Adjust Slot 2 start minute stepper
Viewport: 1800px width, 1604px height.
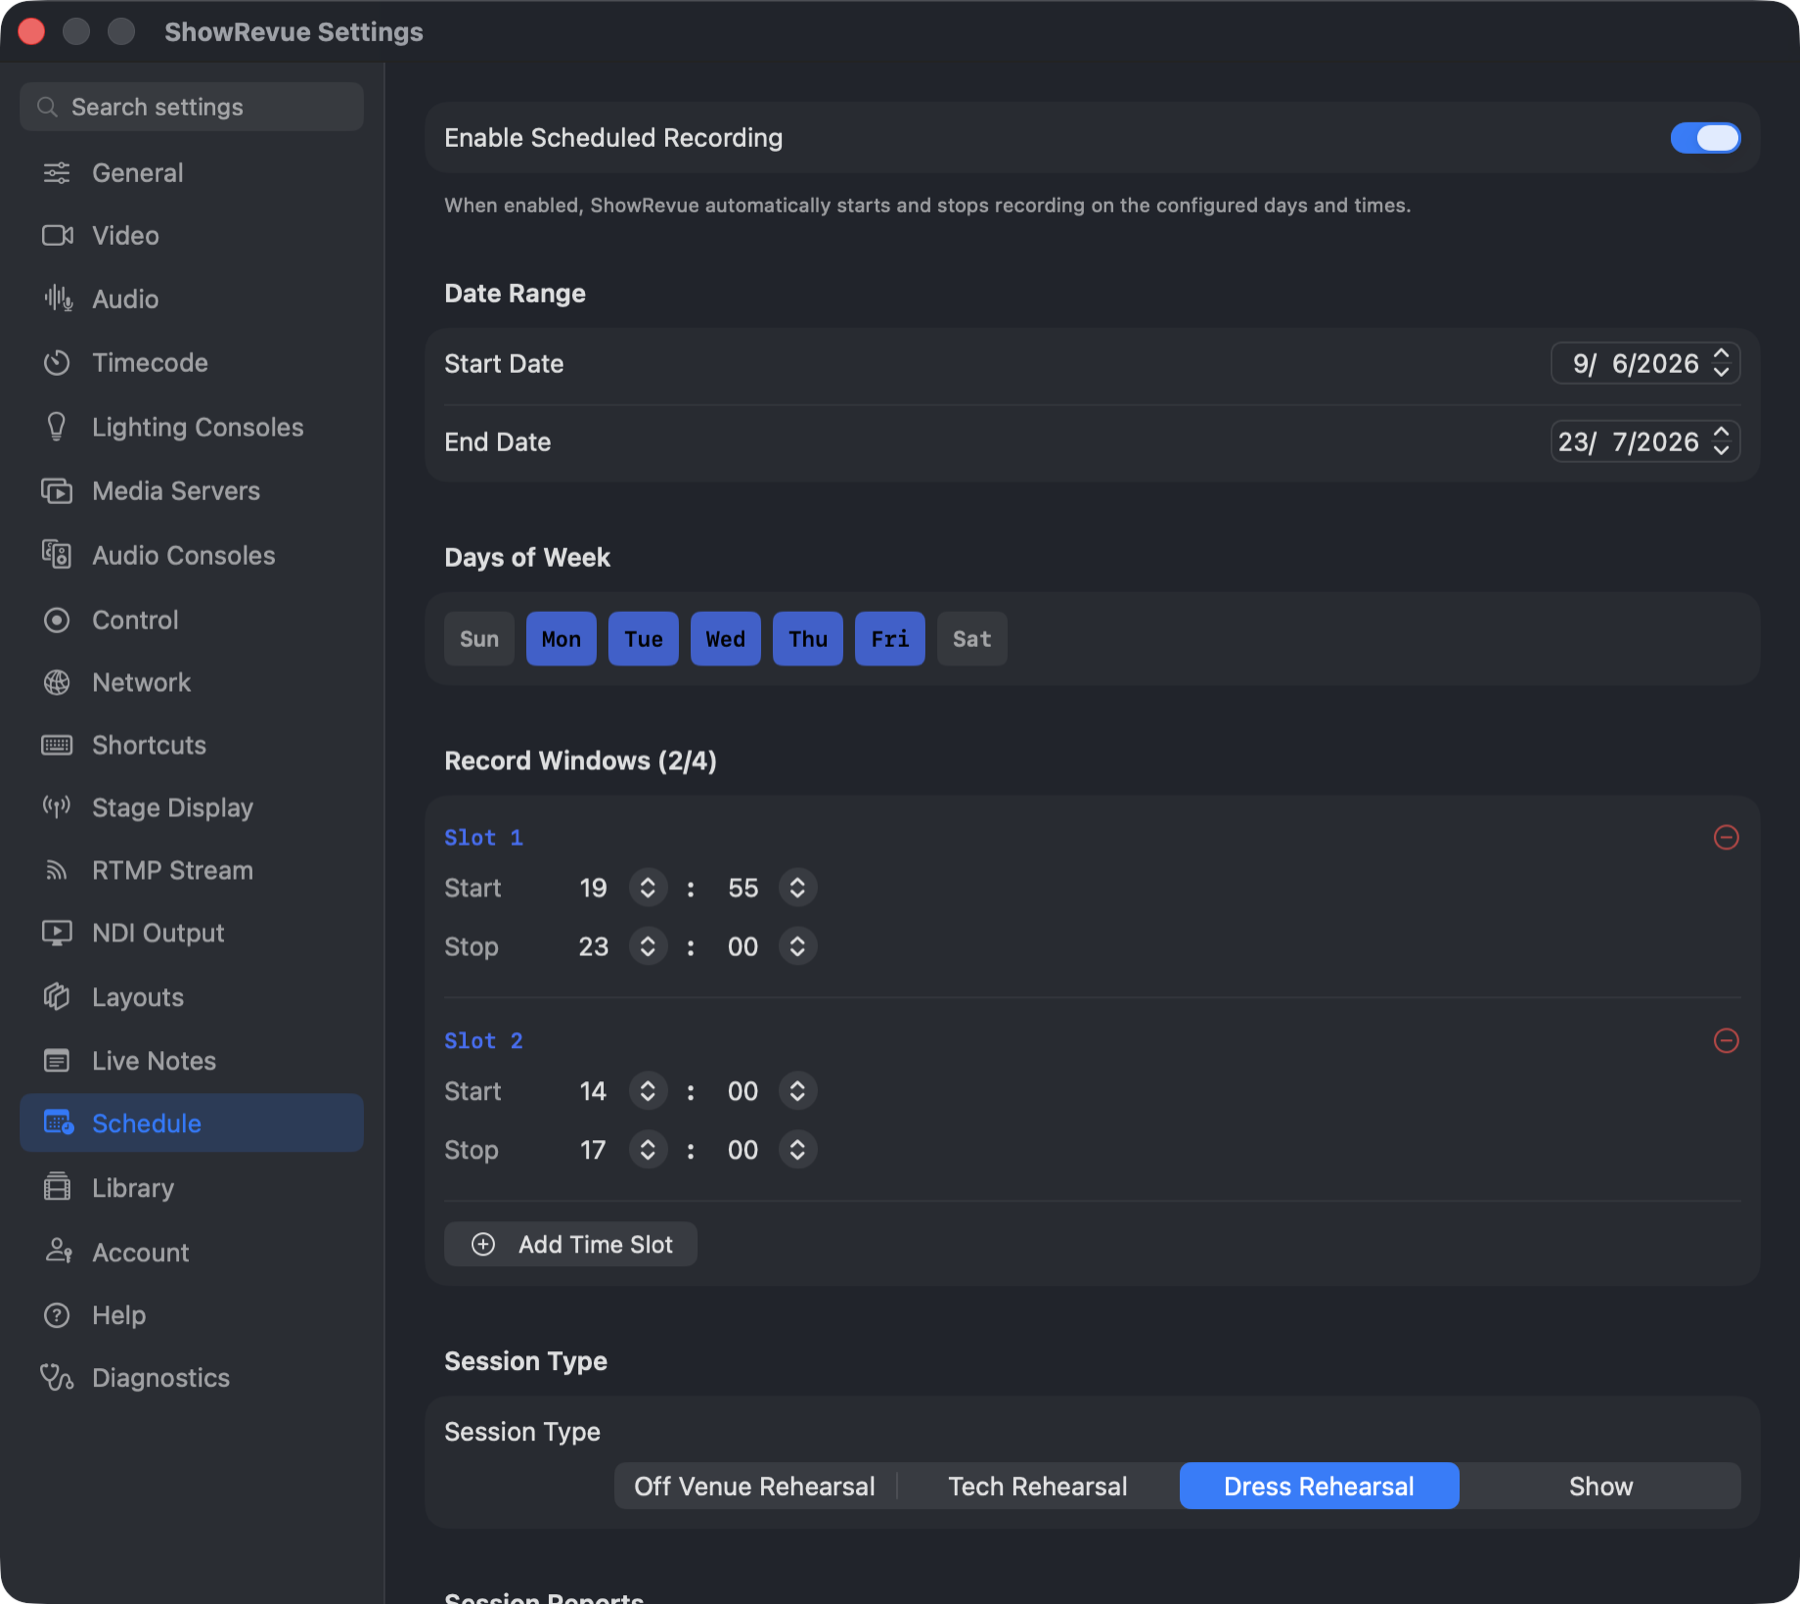tap(797, 1091)
